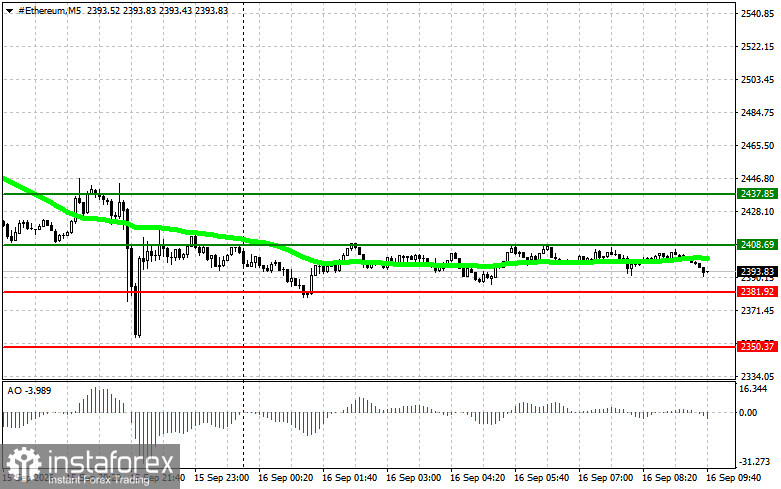Click the -31.273 AO scale minimum
Image resolution: width=781 pixels, height=489 pixels.
755,462
